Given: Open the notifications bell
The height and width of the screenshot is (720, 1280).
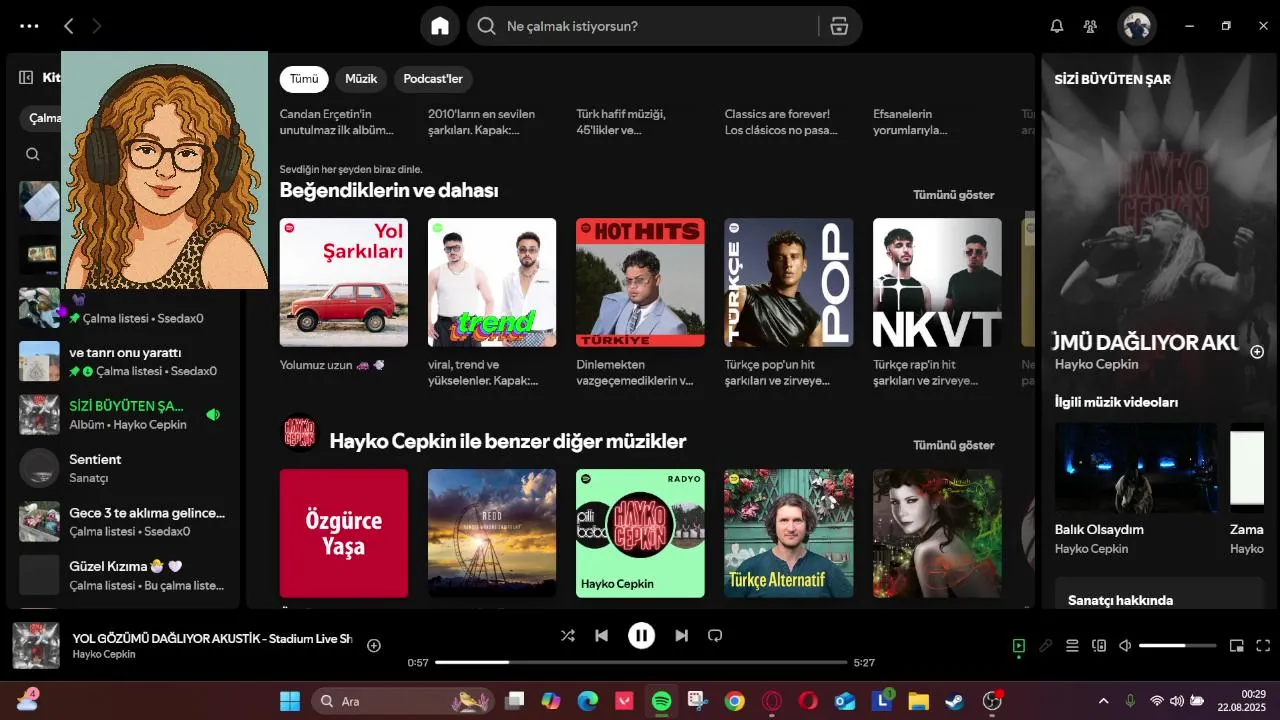Looking at the screenshot, I should [1057, 26].
